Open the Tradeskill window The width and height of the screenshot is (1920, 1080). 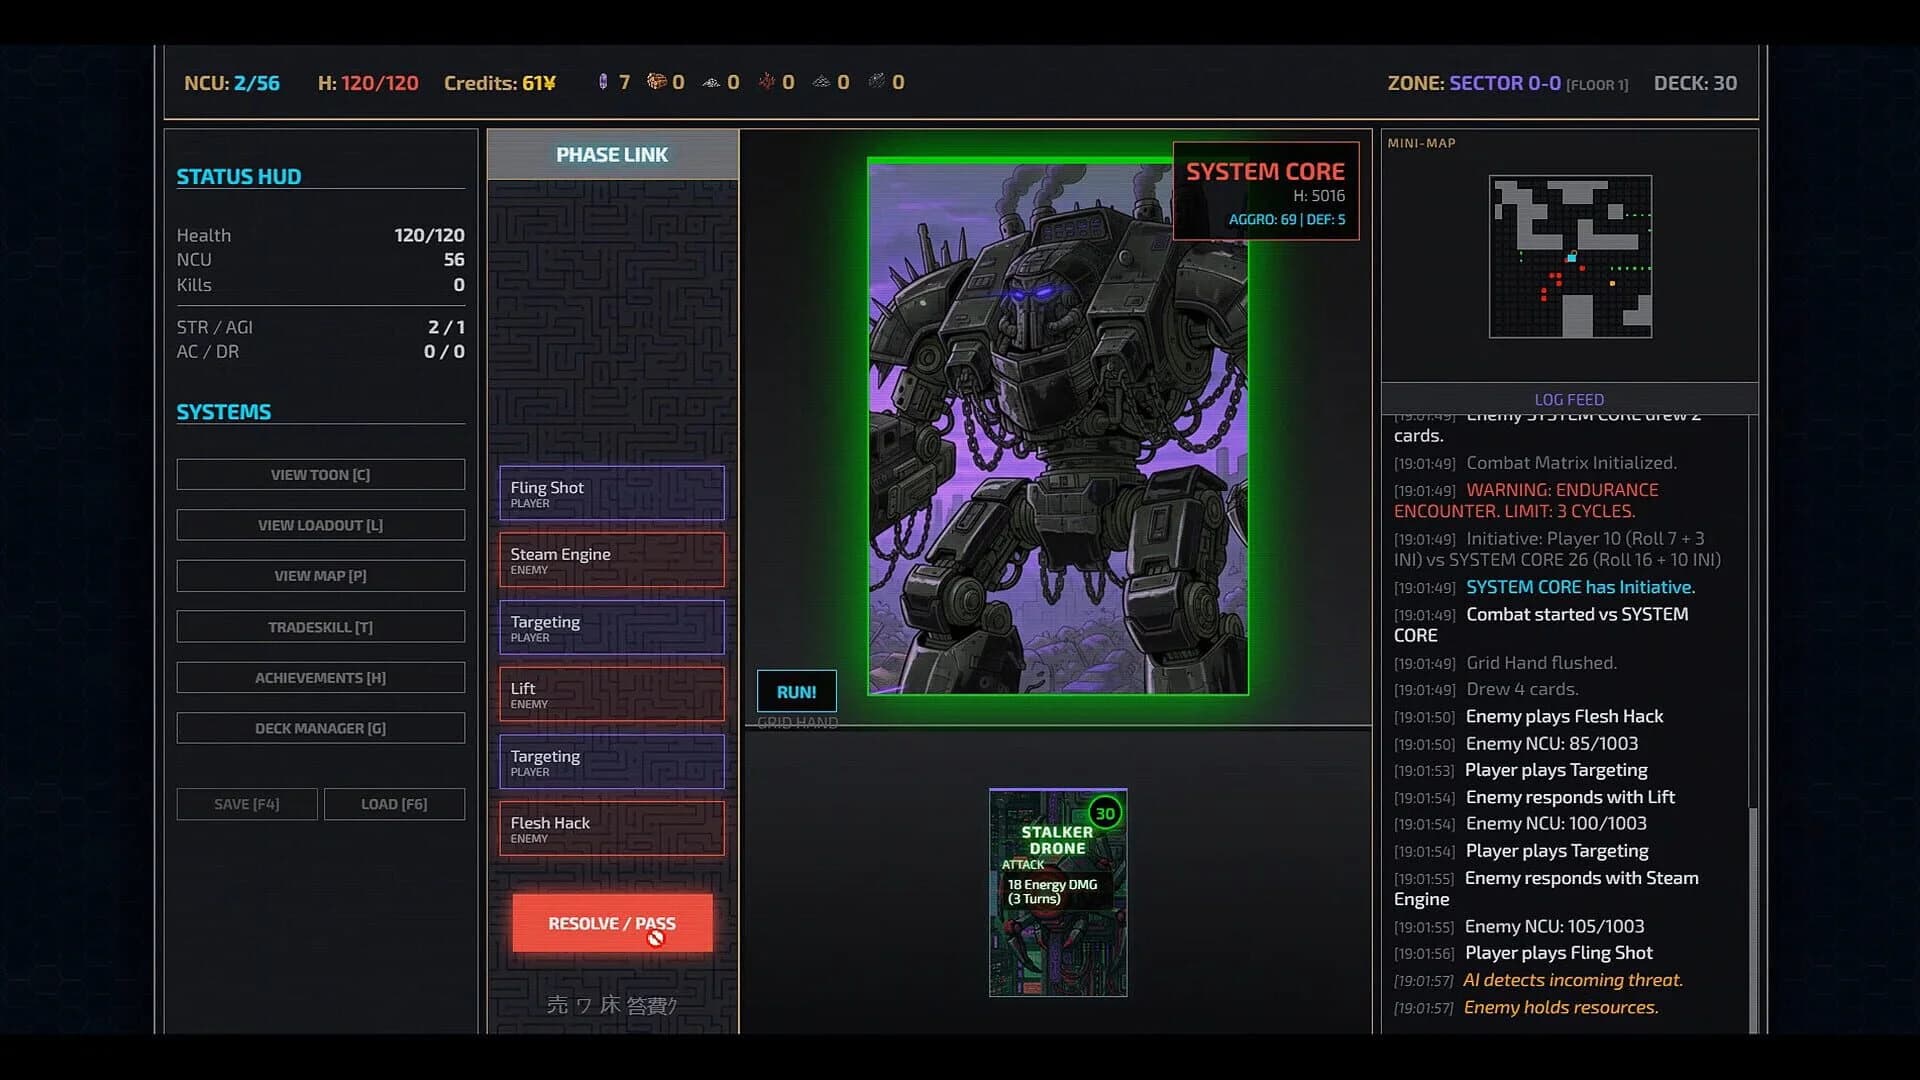coord(320,626)
